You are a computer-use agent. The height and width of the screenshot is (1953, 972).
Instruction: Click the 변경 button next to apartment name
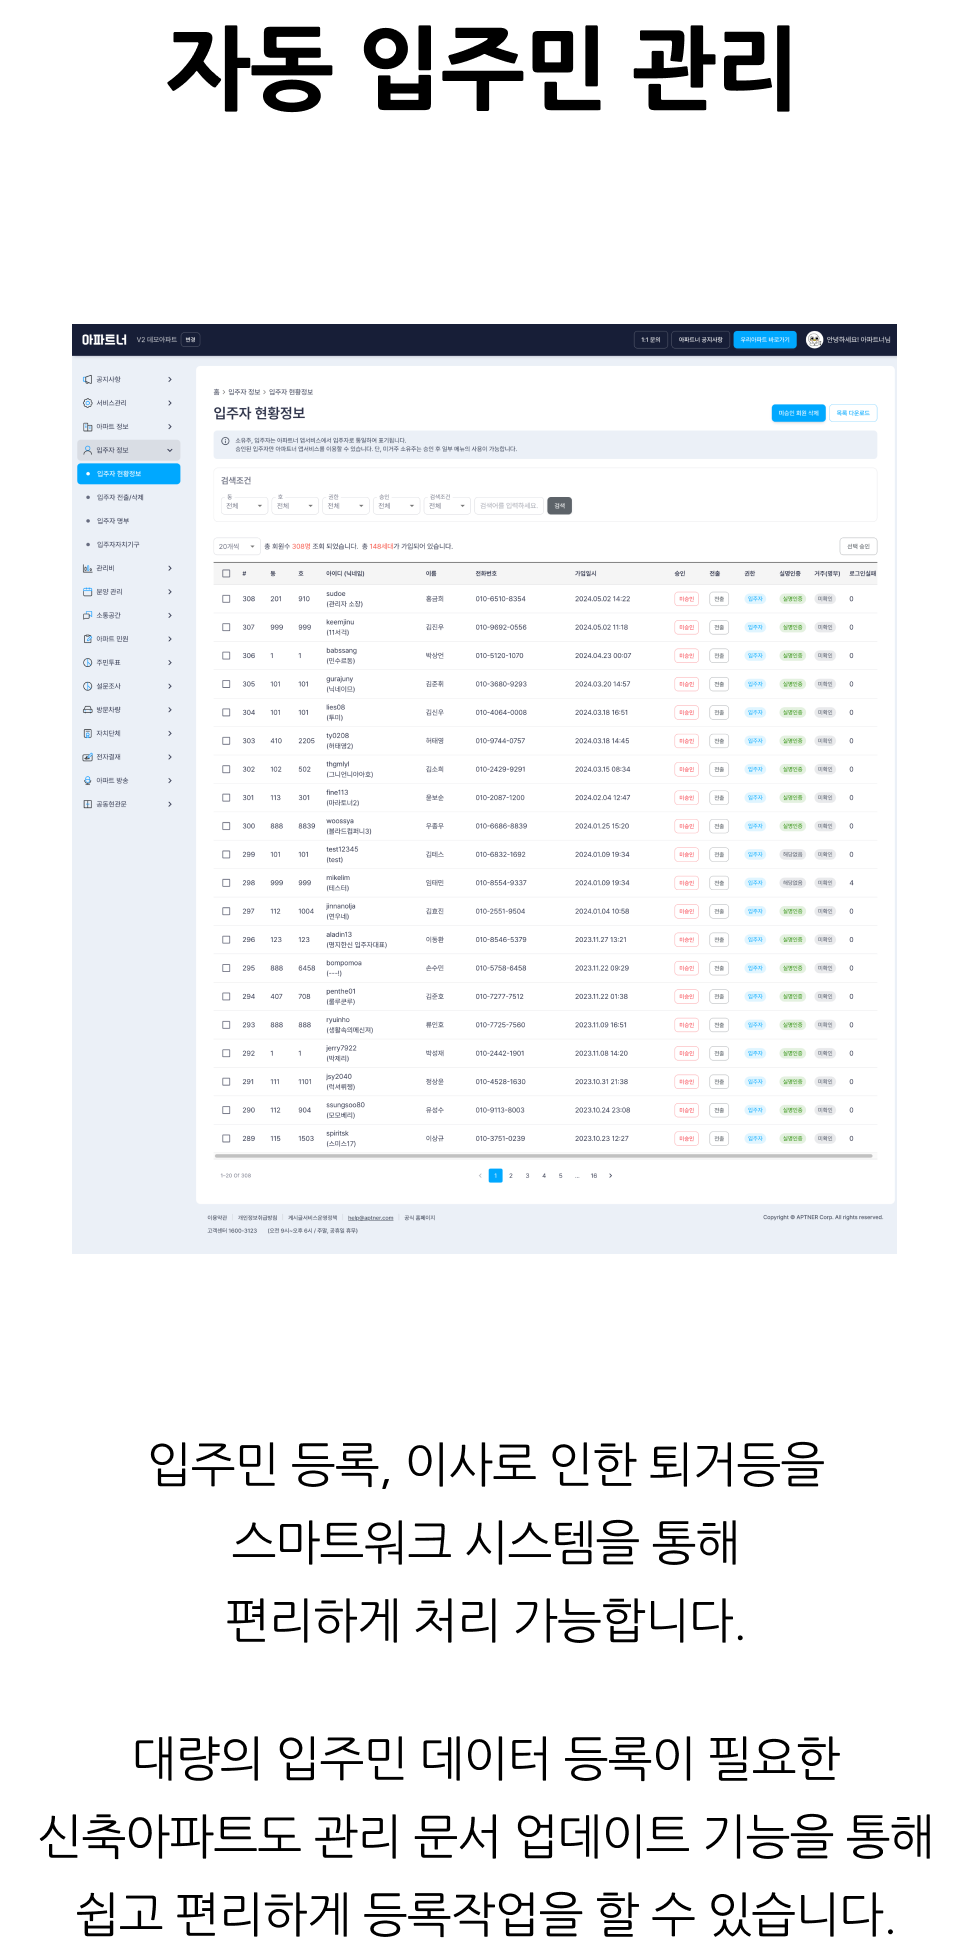pyautogui.click(x=190, y=340)
